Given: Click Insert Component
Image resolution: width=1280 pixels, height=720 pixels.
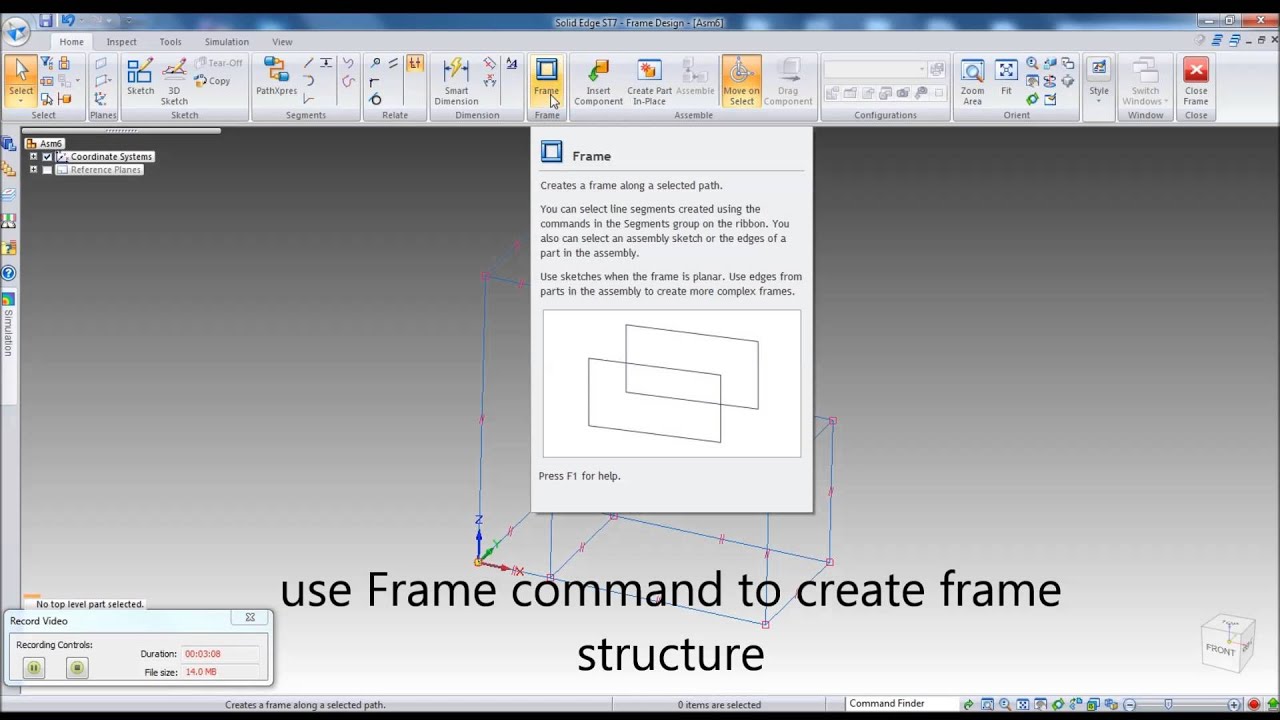Looking at the screenshot, I should pyautogui.click(x=598, y=81).
